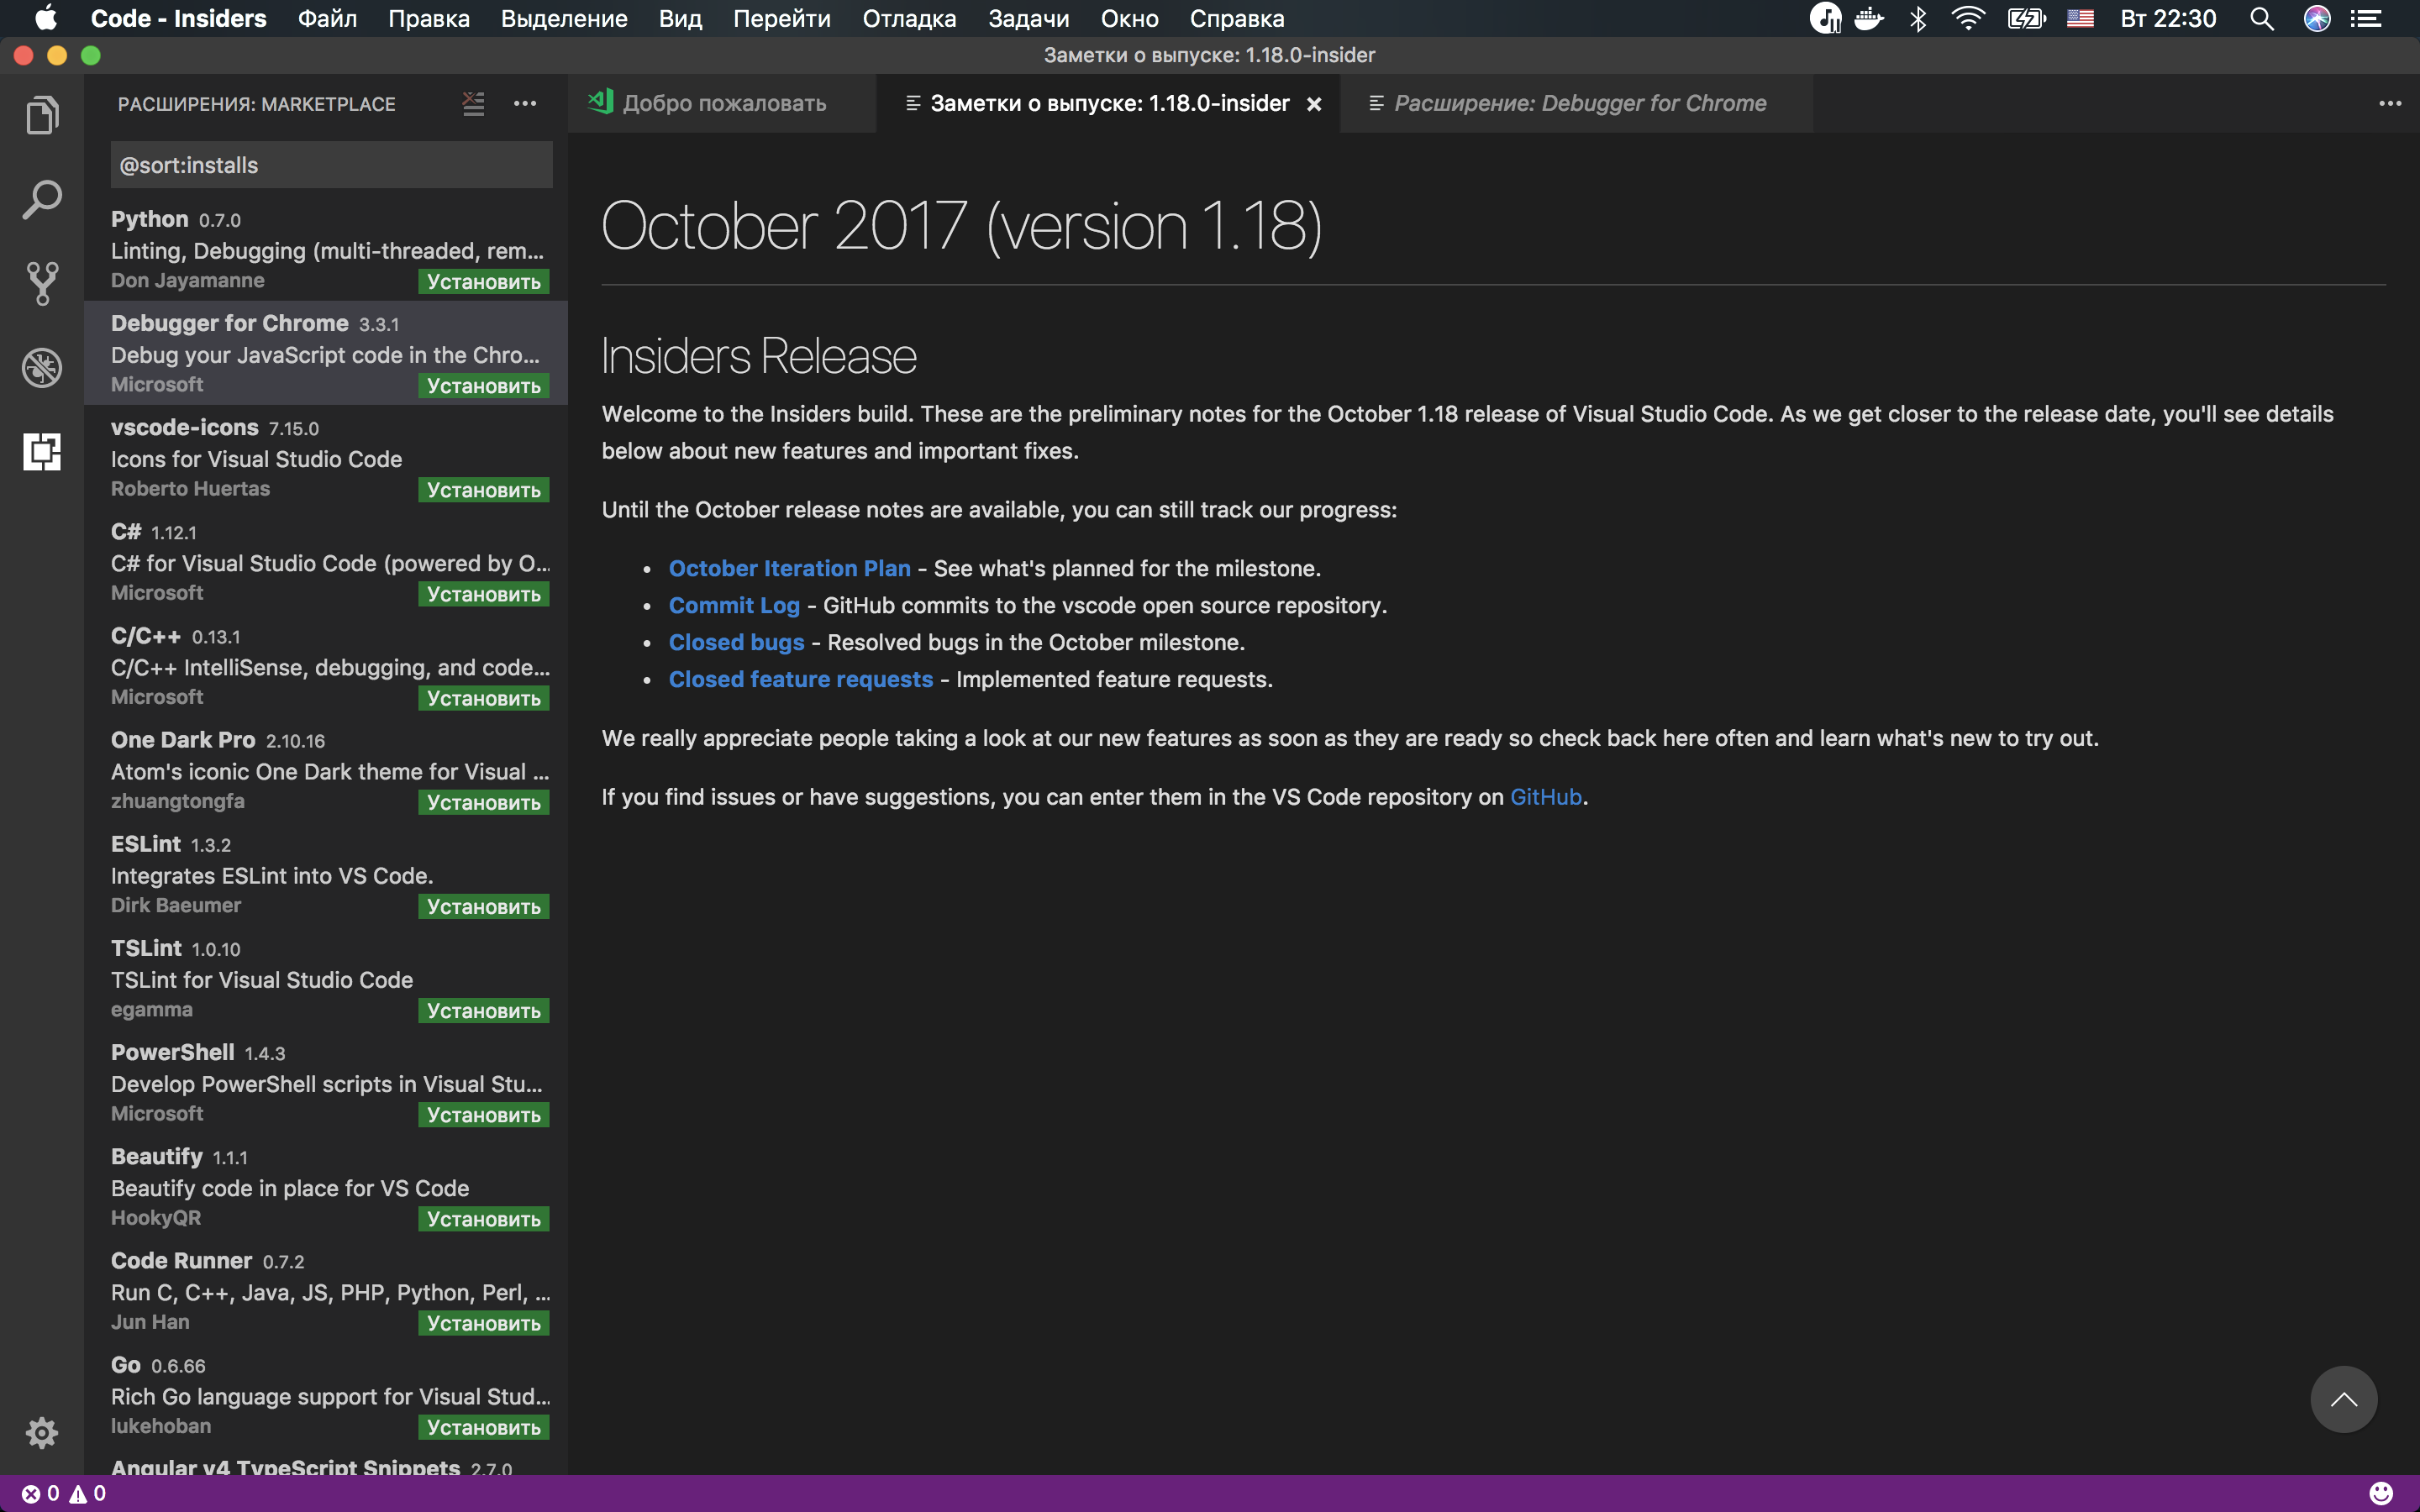
Task: Click the extensions search input field
Action: (x=331, y=164)
